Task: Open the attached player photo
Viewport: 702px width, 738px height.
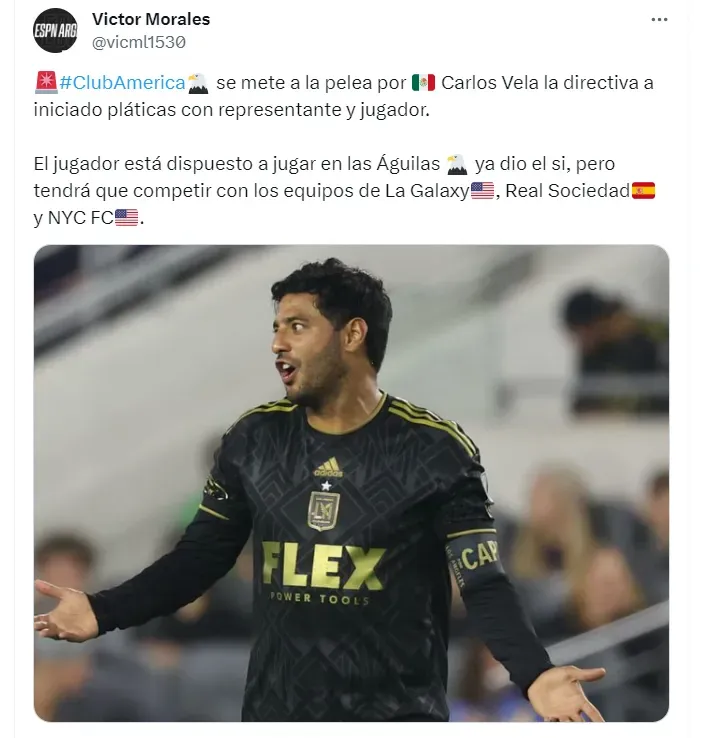Action: (x=351, y=483)
